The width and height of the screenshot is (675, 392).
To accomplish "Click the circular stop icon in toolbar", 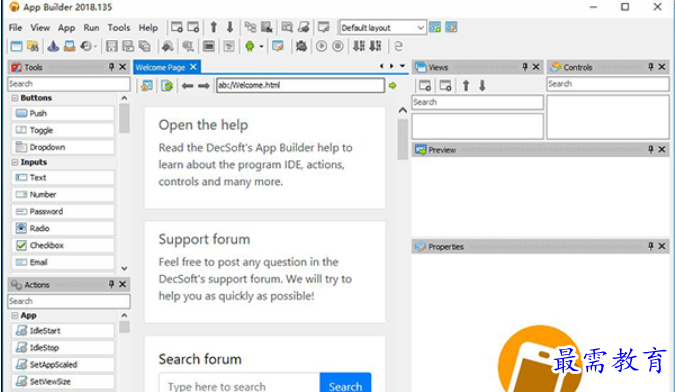I will 338,46.
